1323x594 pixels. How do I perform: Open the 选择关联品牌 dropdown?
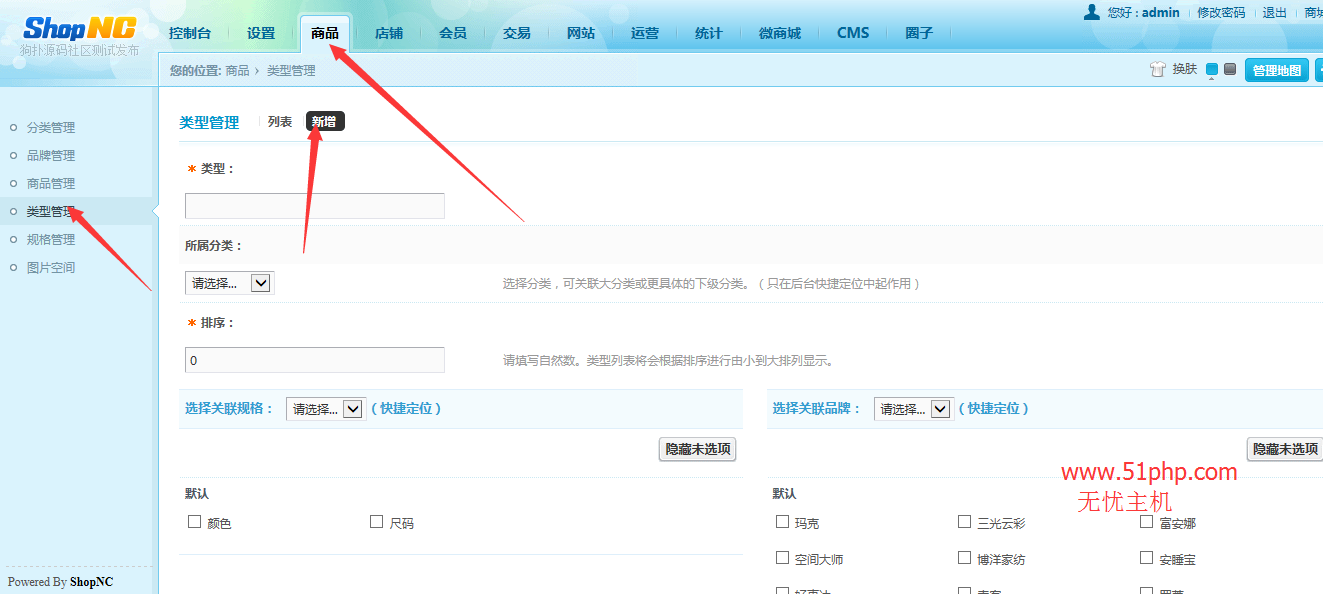click(x=914, y=409)
